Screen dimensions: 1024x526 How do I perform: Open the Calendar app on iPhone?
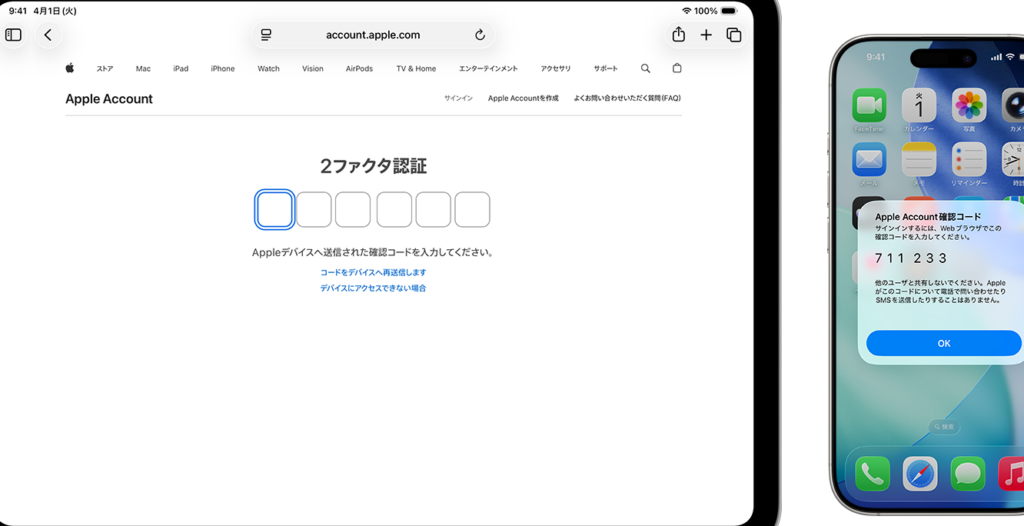[x=919, y=105]
